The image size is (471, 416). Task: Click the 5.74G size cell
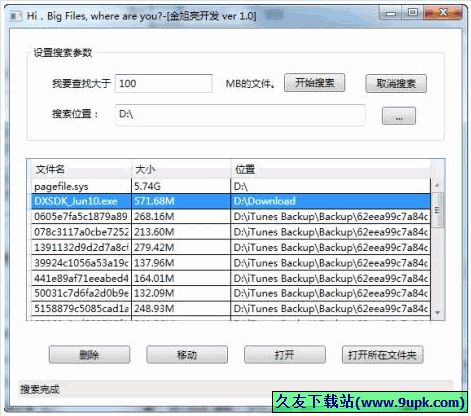pyautogui.click(x=181, y=186)
